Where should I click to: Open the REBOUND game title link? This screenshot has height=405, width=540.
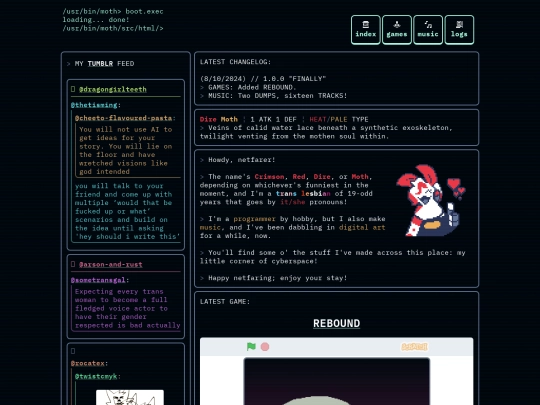click(336, 323)
